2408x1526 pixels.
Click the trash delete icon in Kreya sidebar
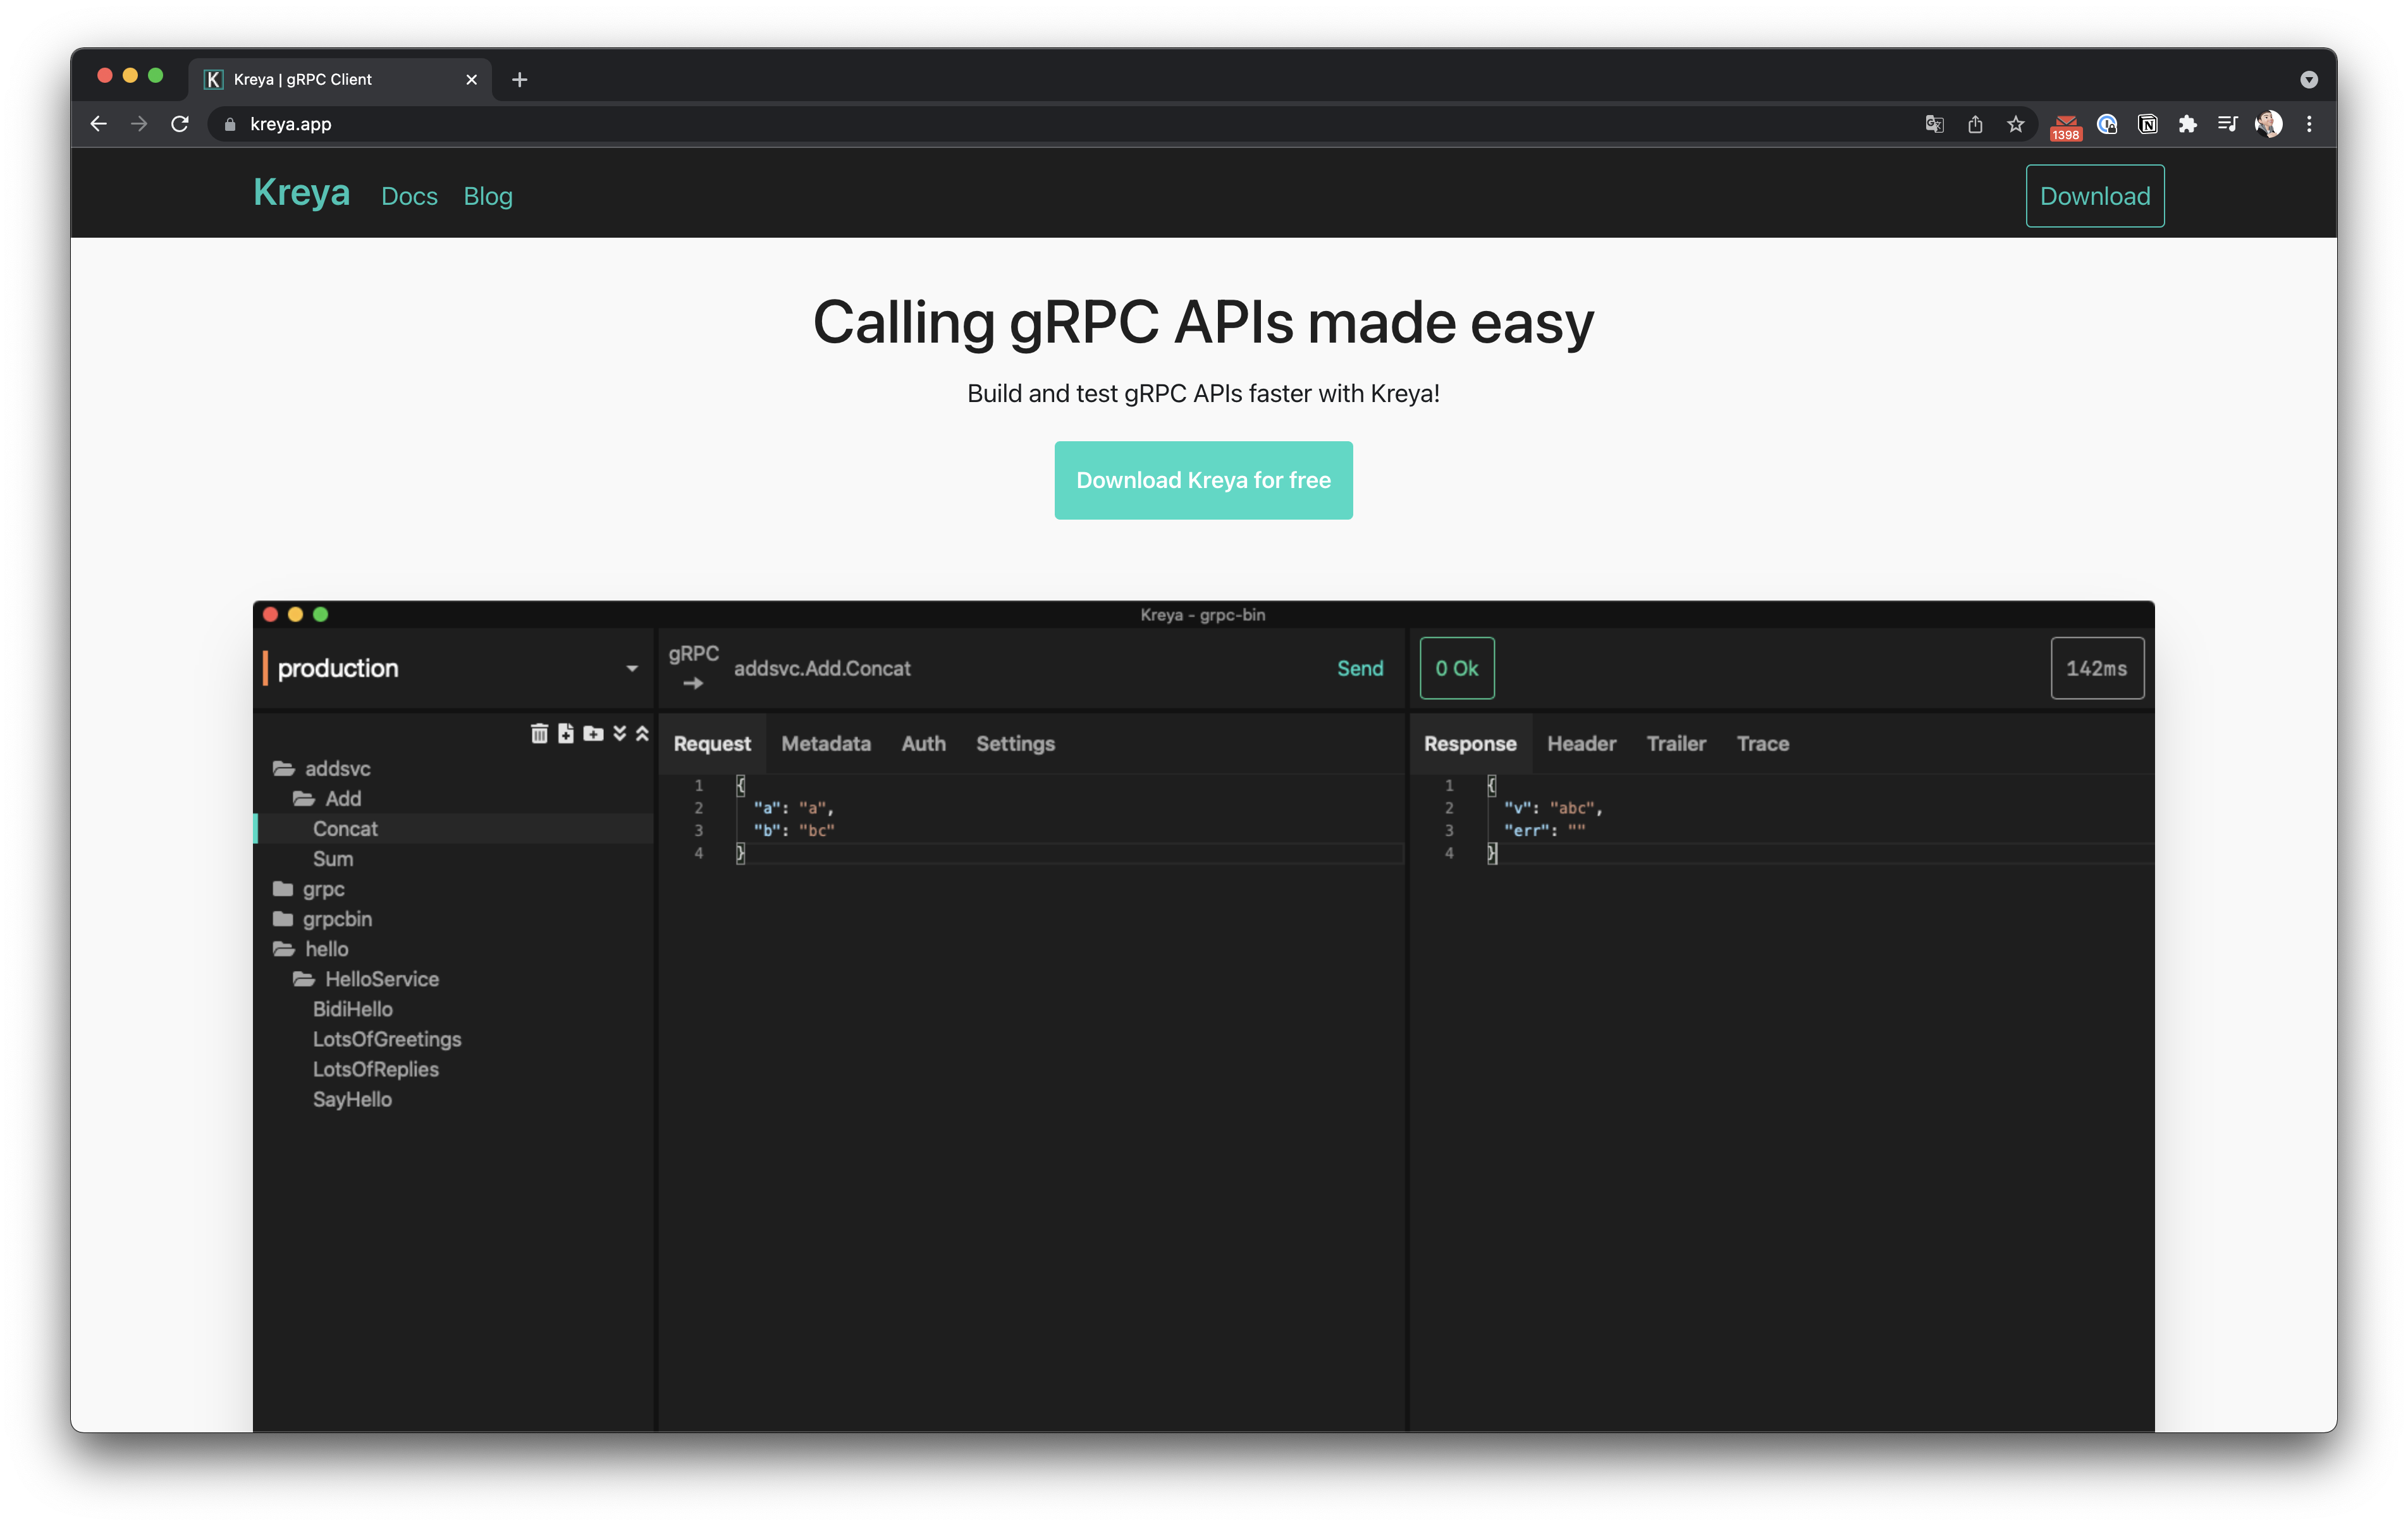[x=539, y=734]
